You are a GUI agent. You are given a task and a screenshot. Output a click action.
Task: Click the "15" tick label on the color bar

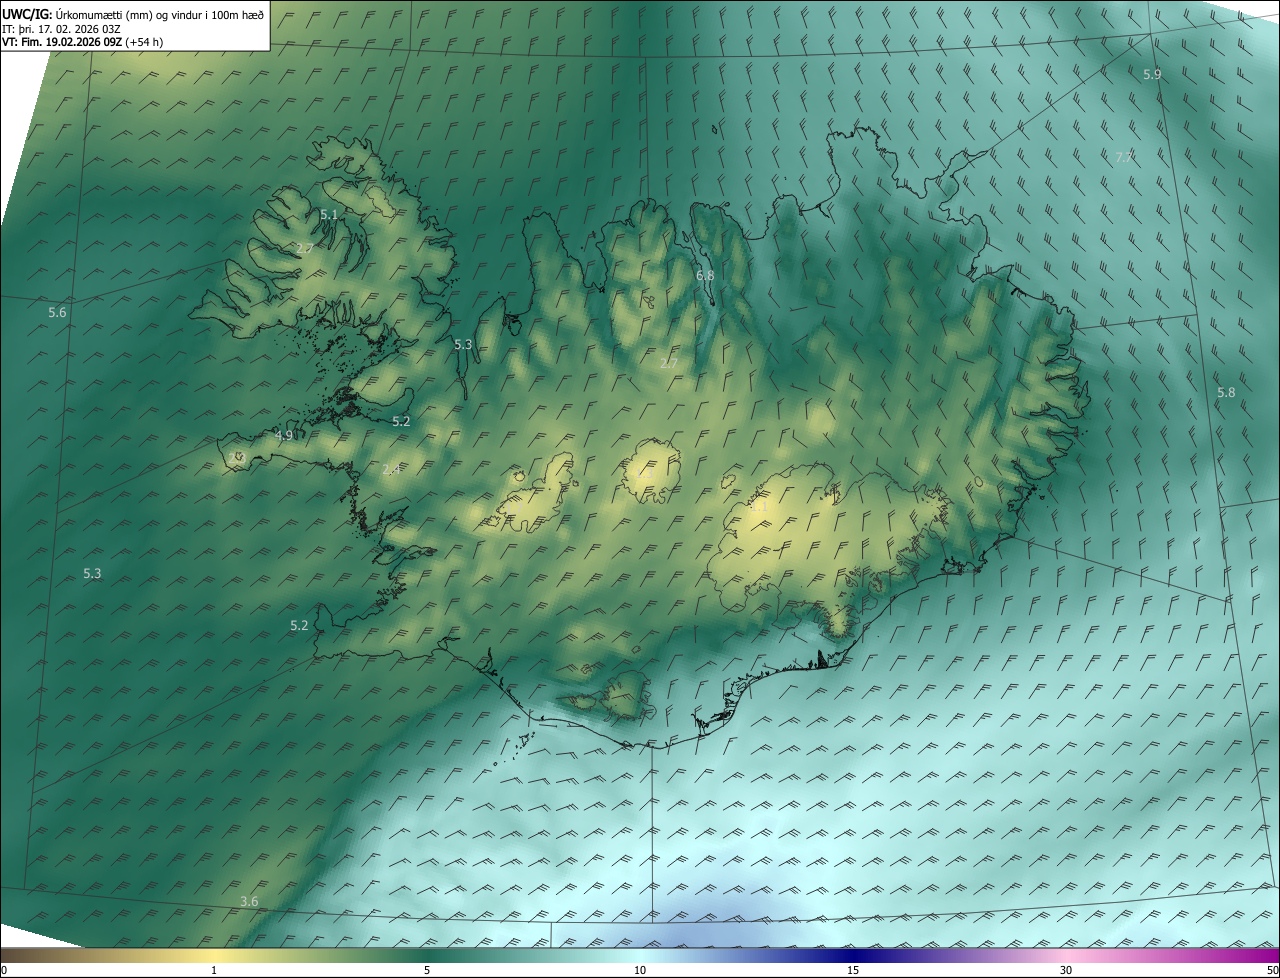point(853,971)
